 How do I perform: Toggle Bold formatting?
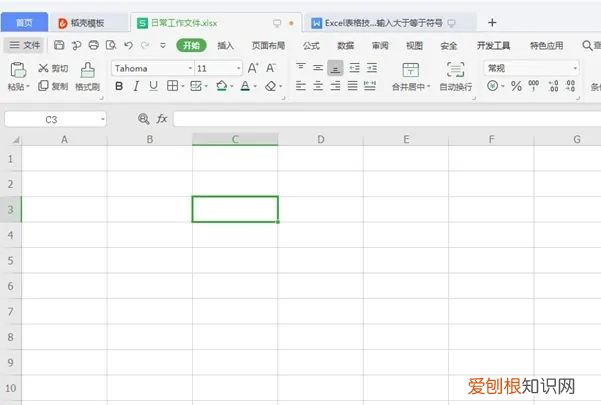[119, 86]
